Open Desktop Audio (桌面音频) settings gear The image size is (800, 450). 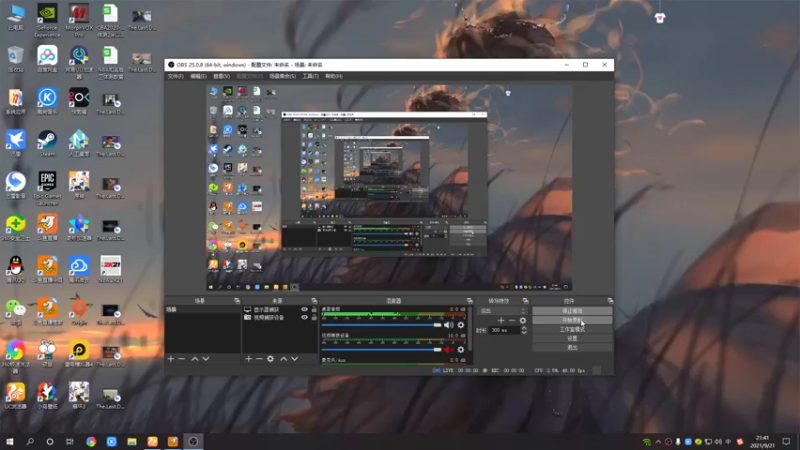(461, 325)
